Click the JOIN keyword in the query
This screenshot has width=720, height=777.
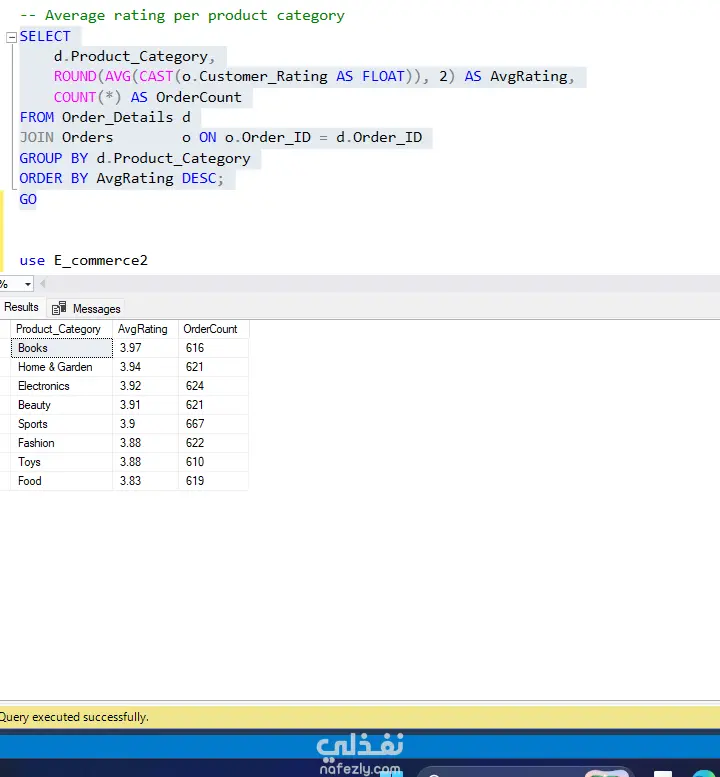37,137
